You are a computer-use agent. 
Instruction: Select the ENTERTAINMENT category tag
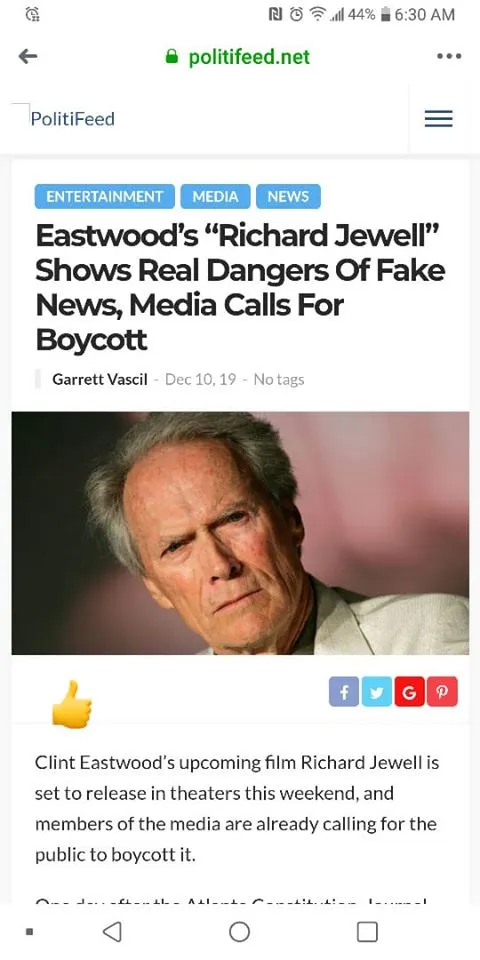(x=105, y=197)
